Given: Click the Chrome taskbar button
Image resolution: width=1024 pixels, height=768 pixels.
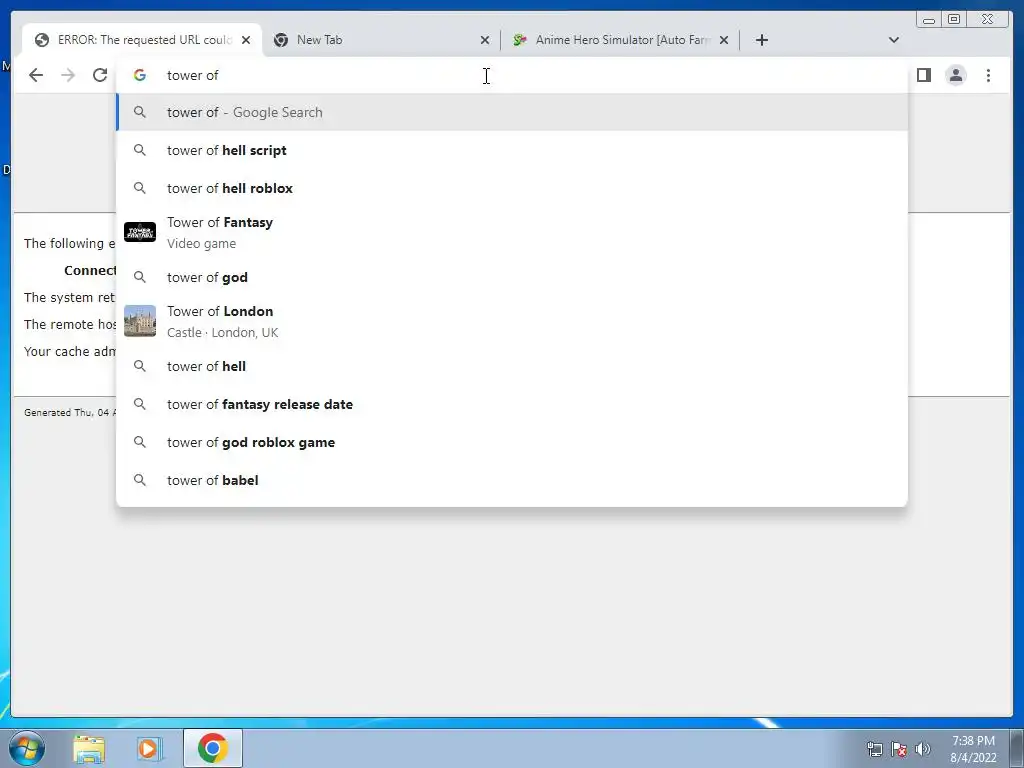Looking at the screenshot, I should point(212,748).
